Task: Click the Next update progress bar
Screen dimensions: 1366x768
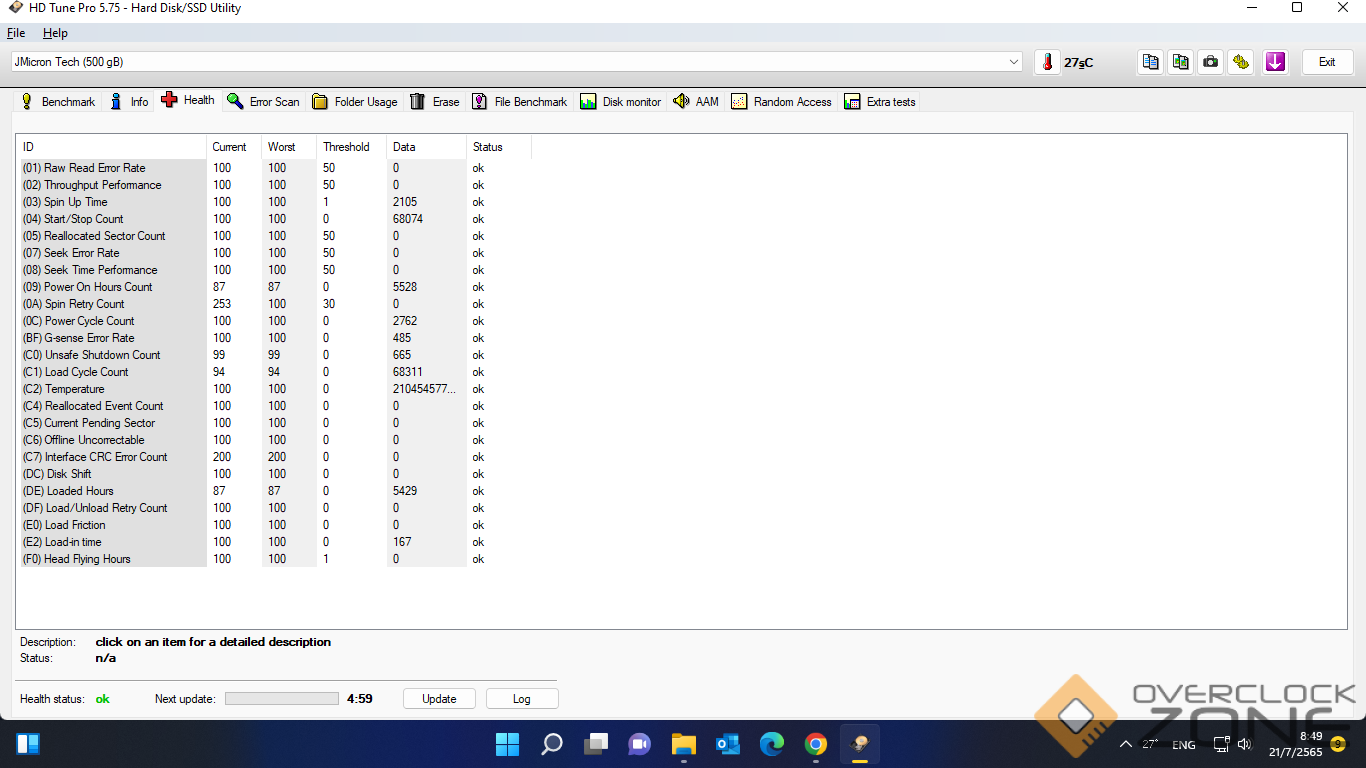Action: [x=282, y=699]
